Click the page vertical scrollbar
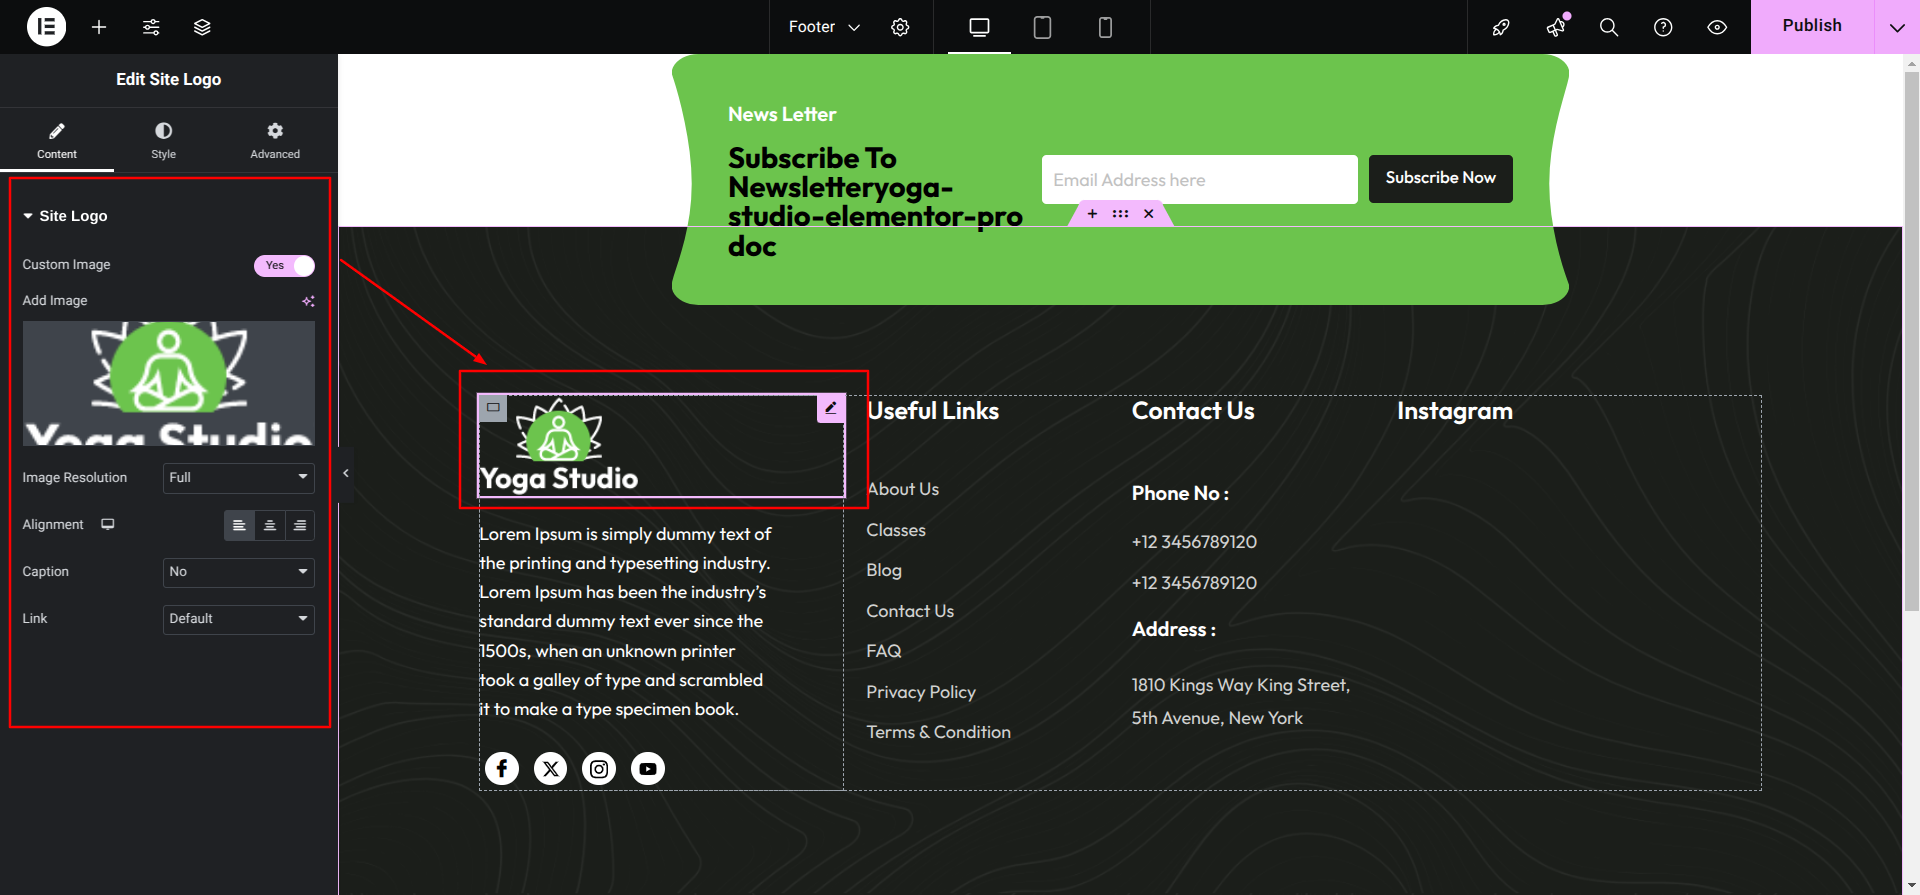 pos(1911,340)
